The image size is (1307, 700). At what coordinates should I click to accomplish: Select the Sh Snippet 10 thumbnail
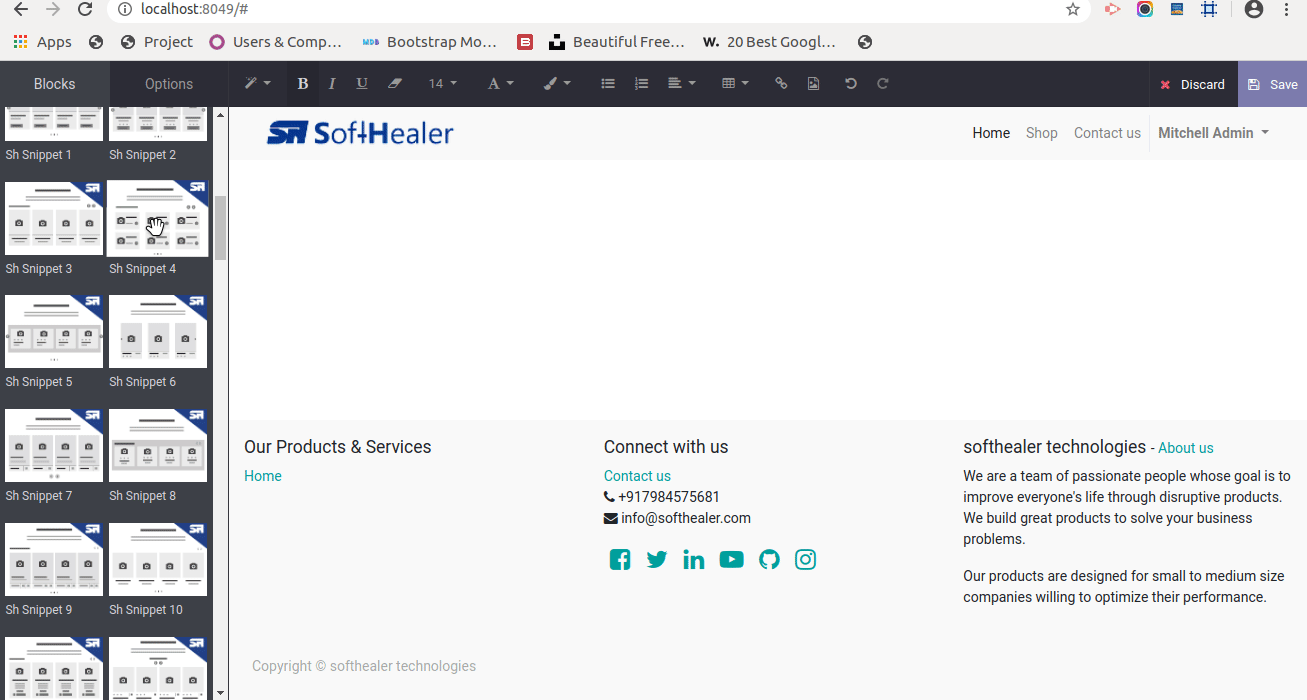click(158, 559)
